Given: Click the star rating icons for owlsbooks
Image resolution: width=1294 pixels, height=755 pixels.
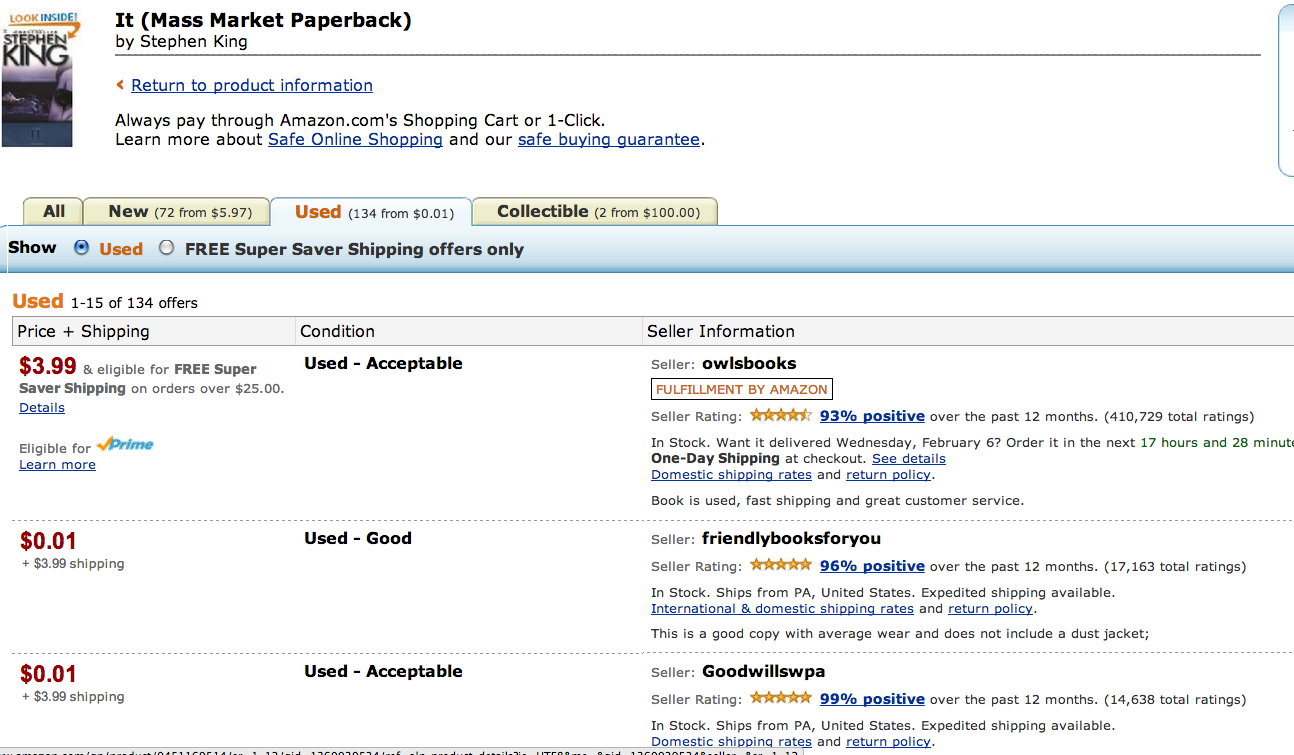Looking at the screenshot, I should click(781, 416).
